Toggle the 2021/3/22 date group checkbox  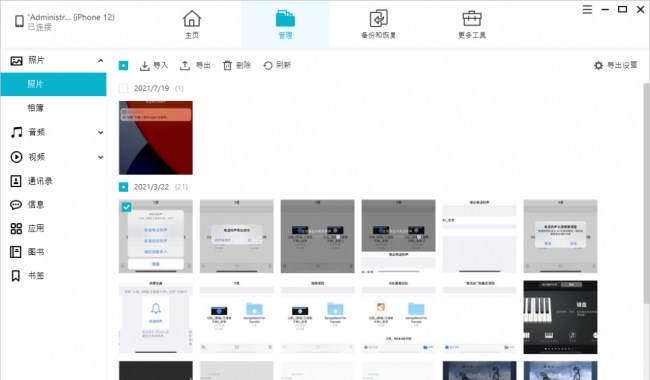coord(124,187)
